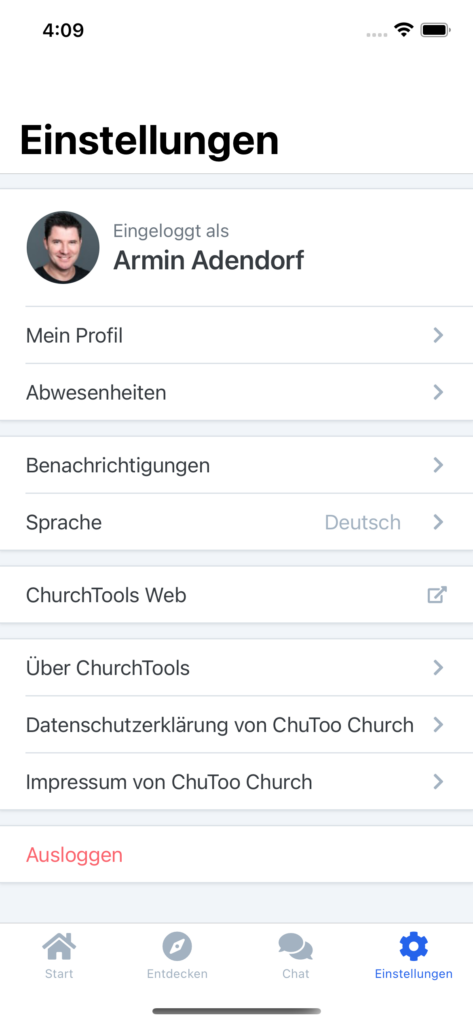The image size is (473, 1024).
Task: Tap the Armin Adendorf name label
Action: [x=208, y=261]
